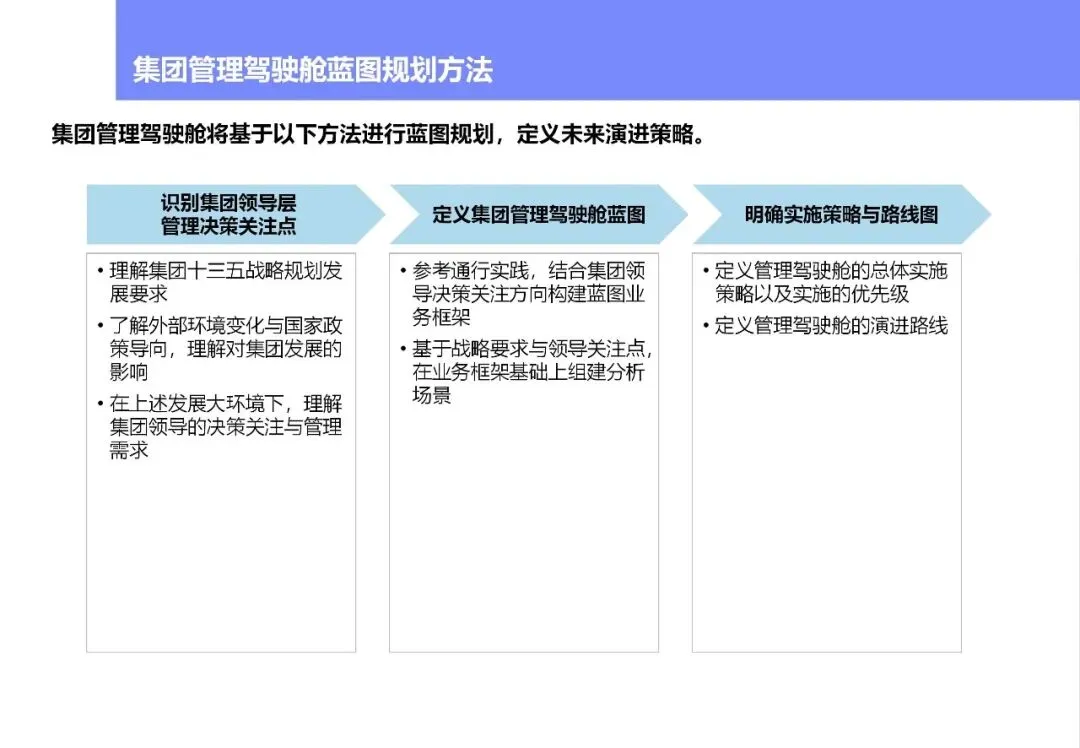This screenshot has width=1080, height=748.
Task: Click the bullet 理解集团十三五战略规划发展要求
Action: pyautogui.click(x=220, y=282)
